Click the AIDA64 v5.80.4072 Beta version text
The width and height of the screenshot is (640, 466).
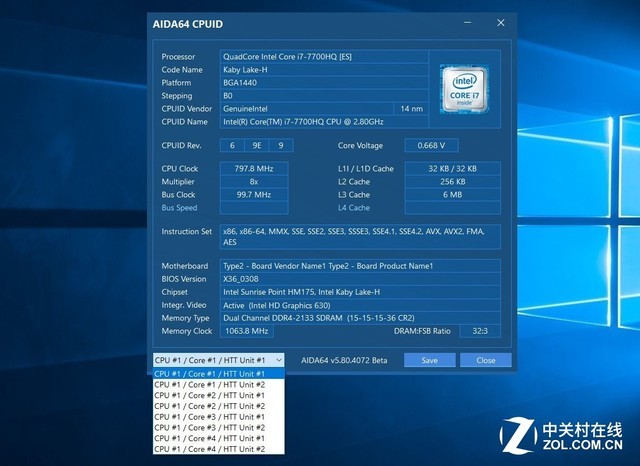(x=344, y=360)
